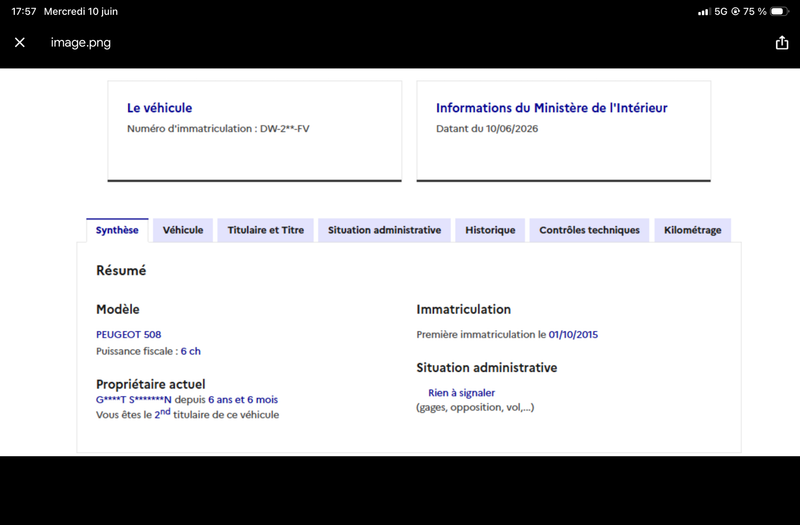Click the Immatriculation heading
The height and width of the screenshot is (525, 800).
(x=463, y=309)
